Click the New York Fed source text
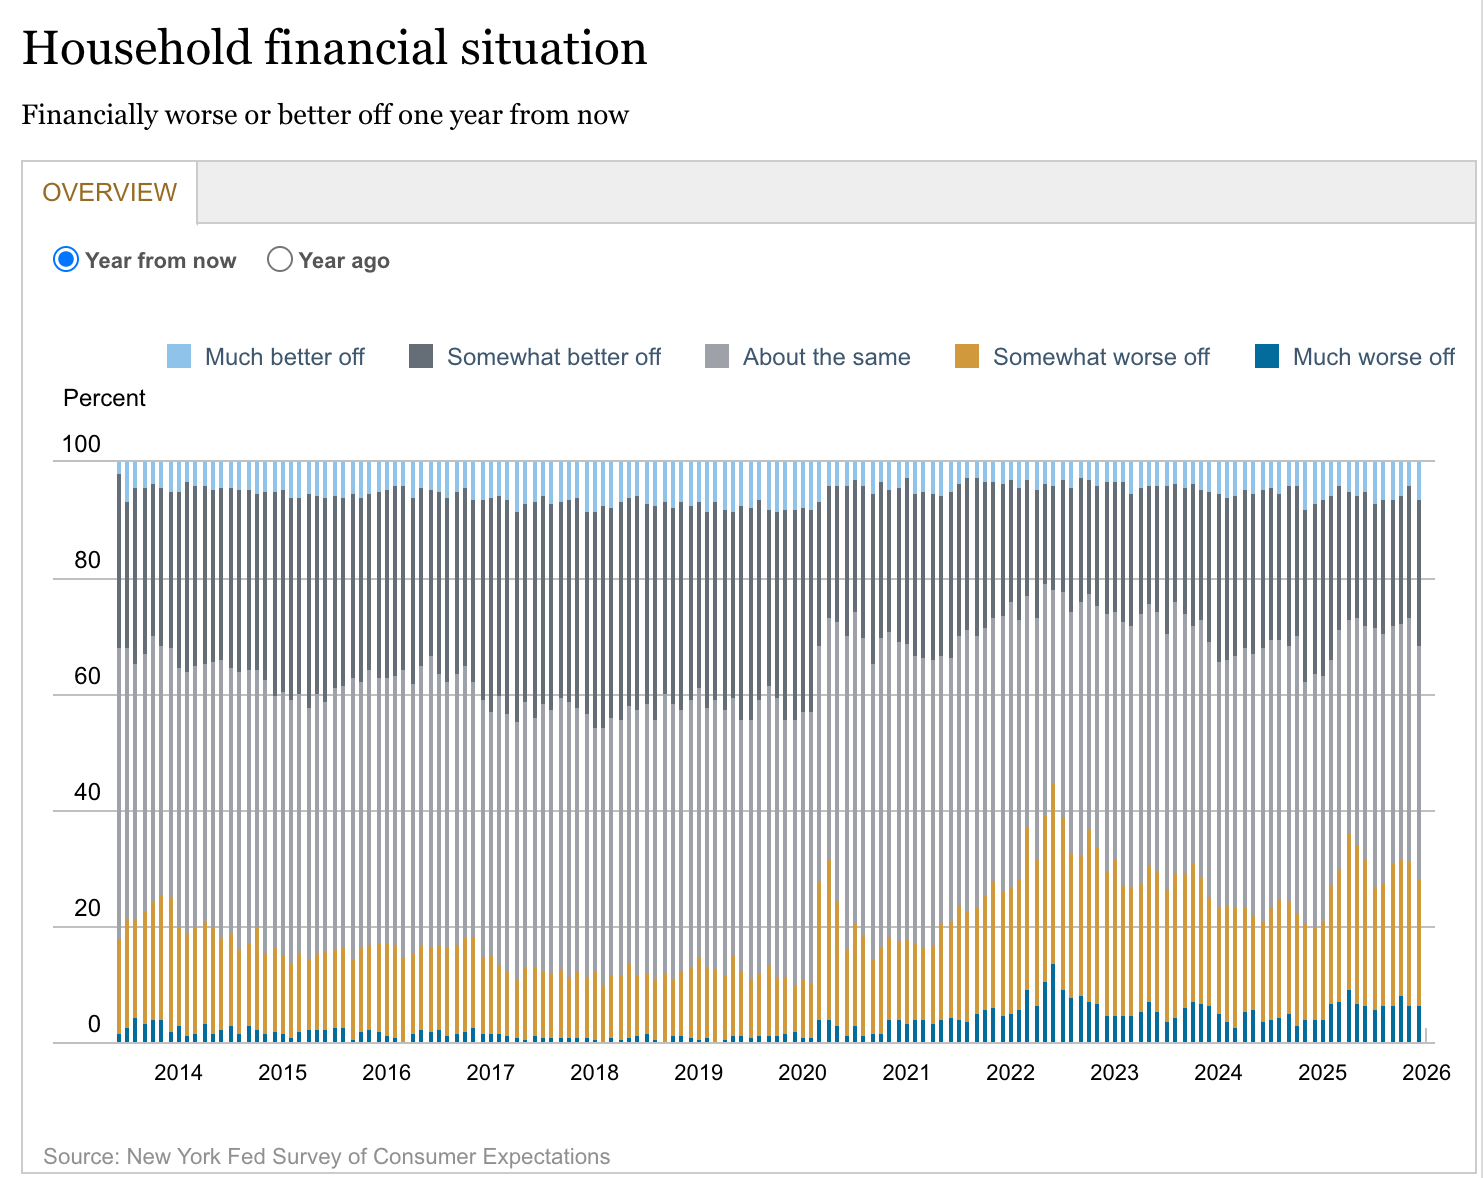Screen dimensions: 1484x1178 326,1156
